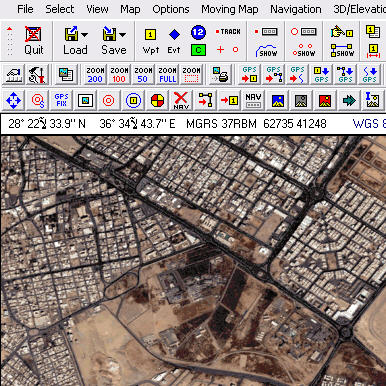
Task: Click the red yellow crosshair circle icon
Action: click(x=157, y=100)
